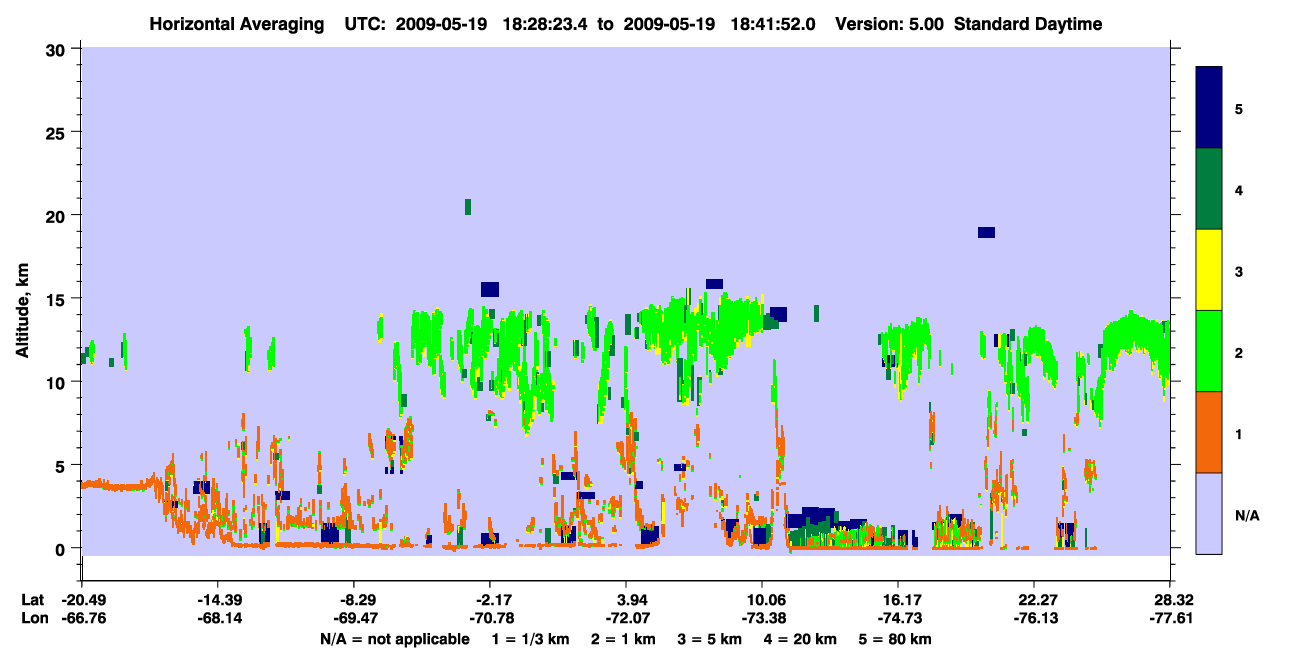
Task: Click latitude value 22.27
Action: (x=1034, y=600)
